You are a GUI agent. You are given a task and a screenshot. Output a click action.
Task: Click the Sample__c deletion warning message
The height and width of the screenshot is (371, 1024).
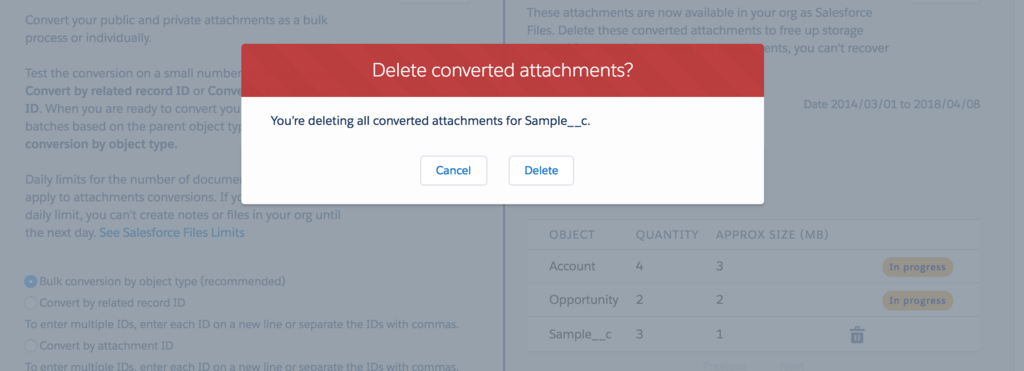(430, 121)
